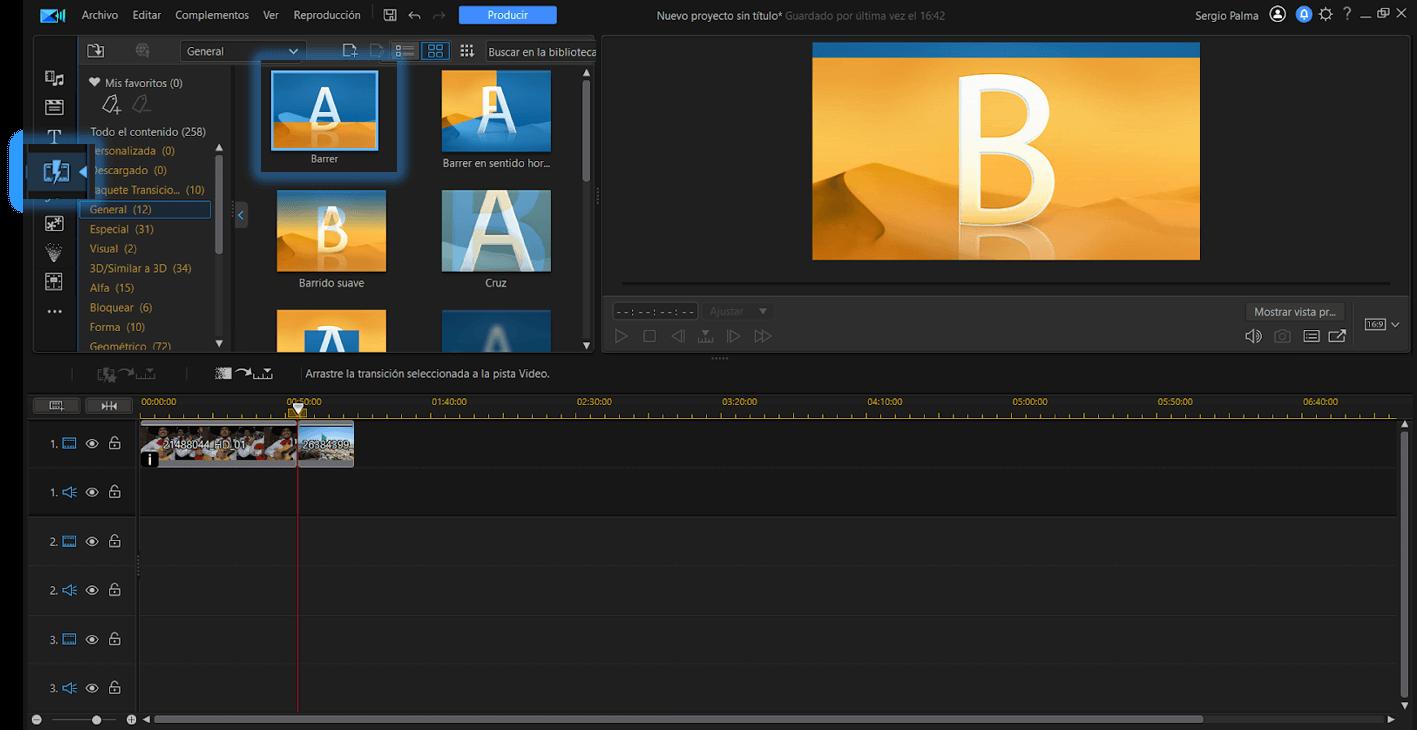The width and height of the screenshot is (1417, 730).
Task: Lock video track 1
Action: [115, 443]
